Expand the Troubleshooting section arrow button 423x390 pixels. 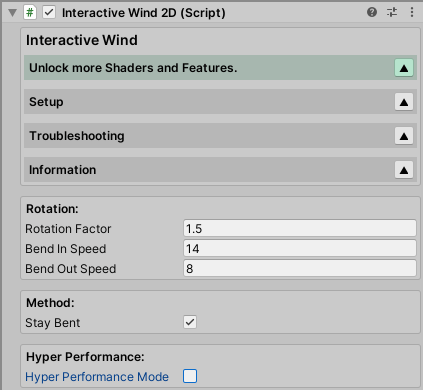tap(404, 136)
